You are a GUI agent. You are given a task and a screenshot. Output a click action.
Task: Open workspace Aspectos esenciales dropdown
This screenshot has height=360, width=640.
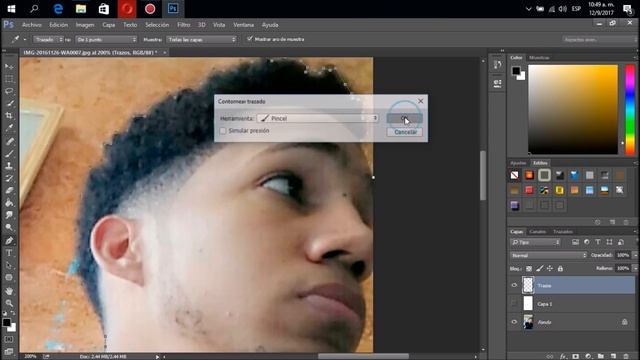[599, 40]
